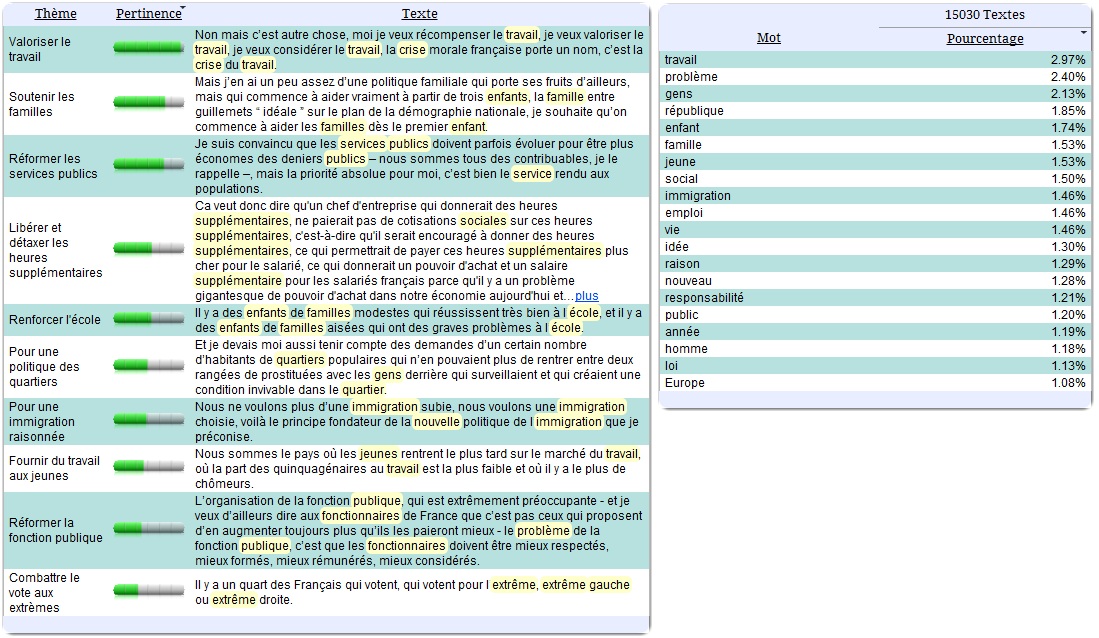Click the relevance bar for Soutenir les familles
Image resolution: width=1099 pixels, height=638 pixels.
(149, 102)
